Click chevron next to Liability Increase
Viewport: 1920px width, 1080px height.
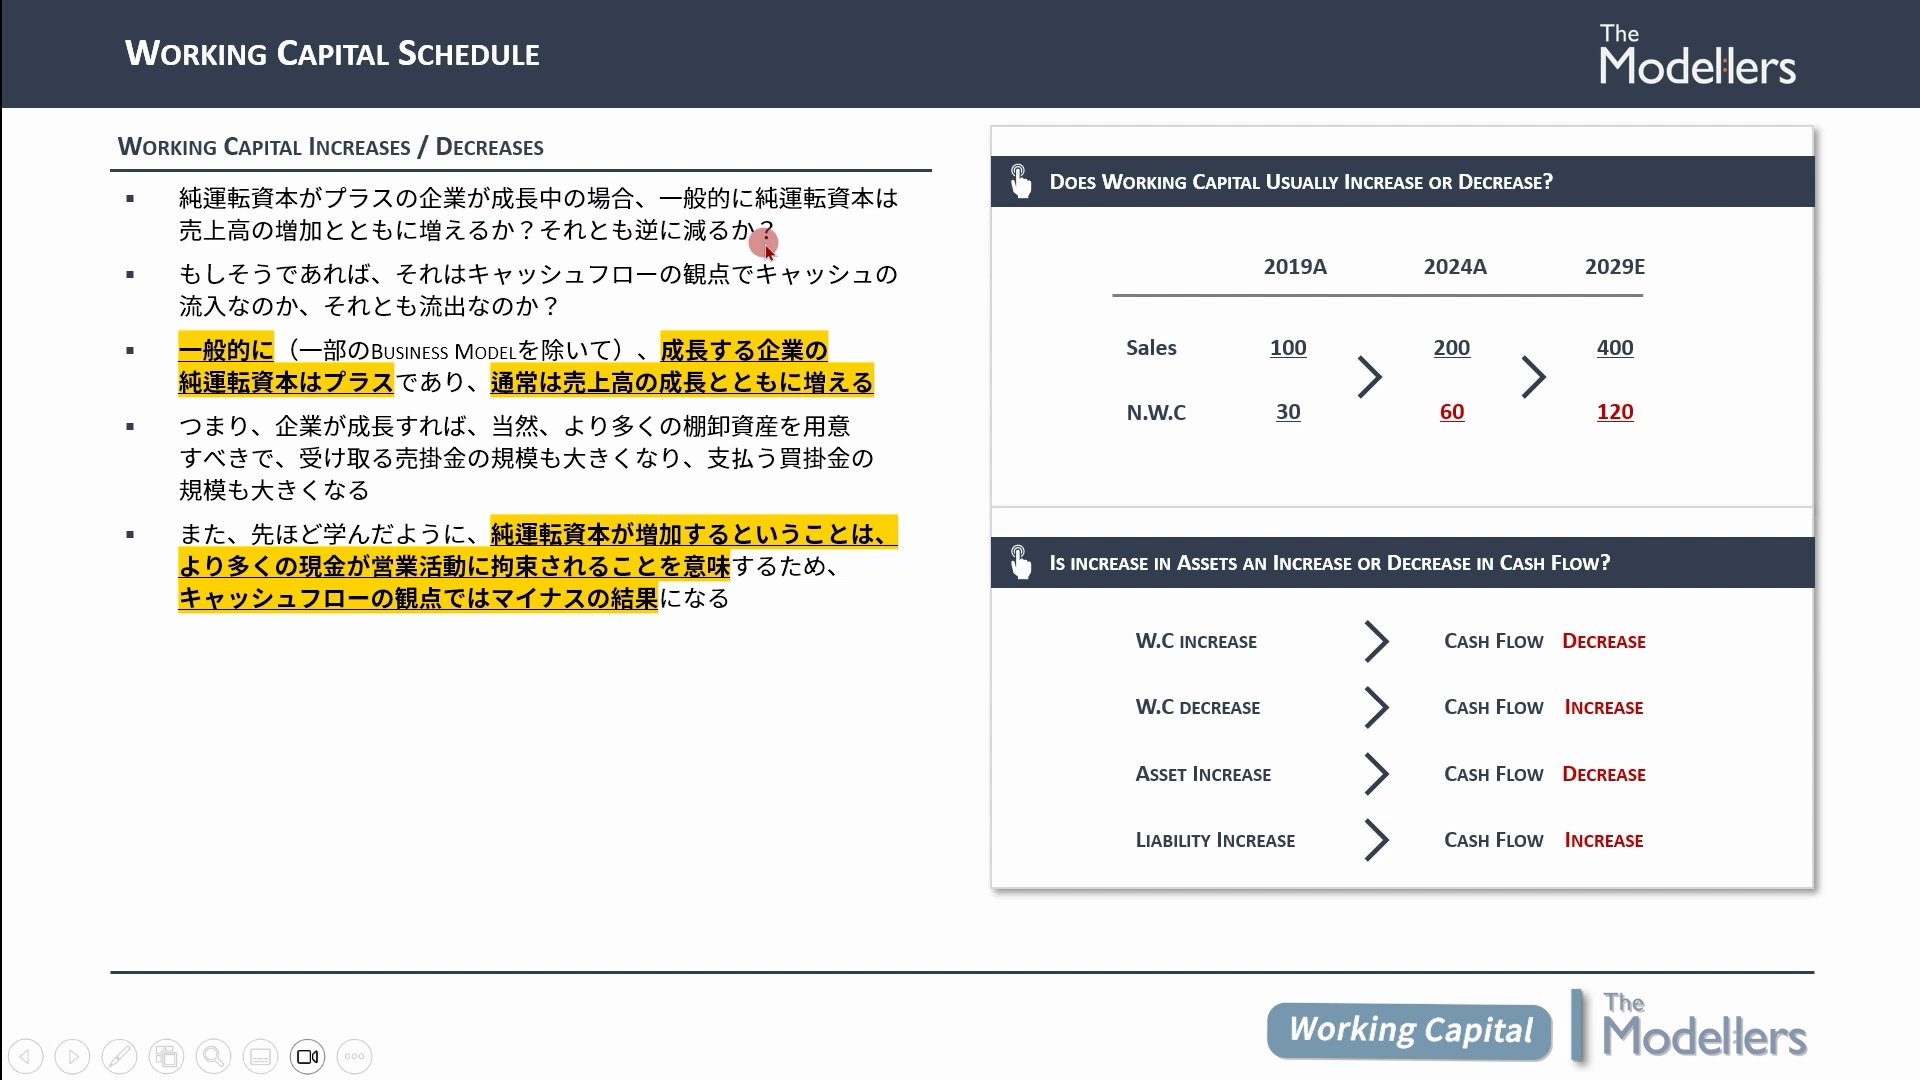1376,840
